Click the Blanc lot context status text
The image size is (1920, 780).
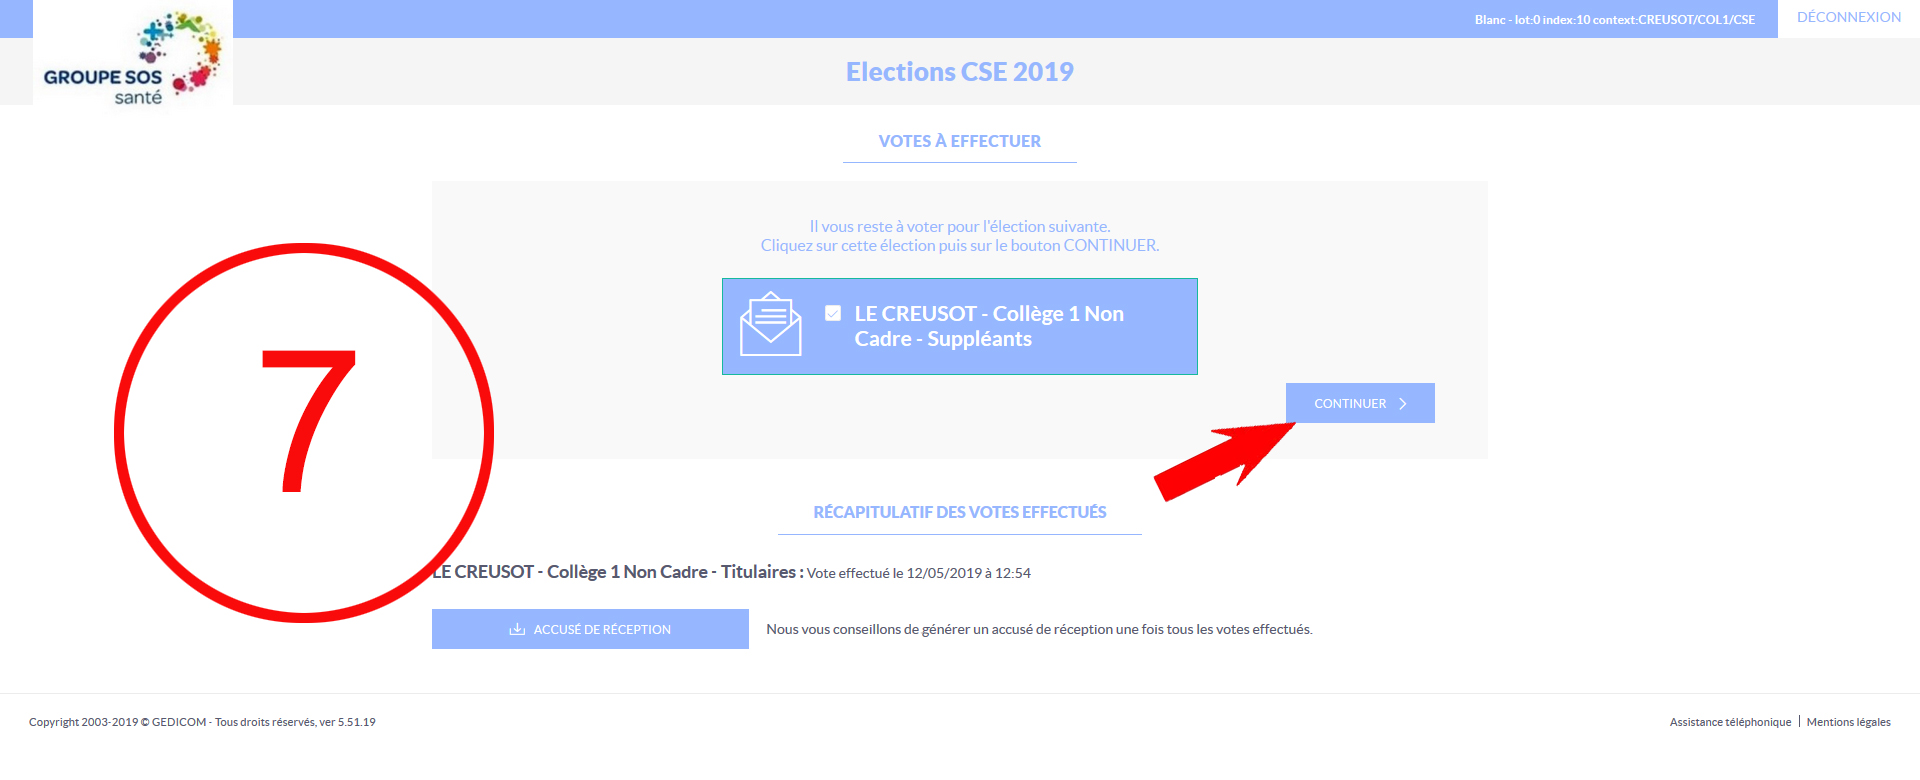(x=1614, y=20)
